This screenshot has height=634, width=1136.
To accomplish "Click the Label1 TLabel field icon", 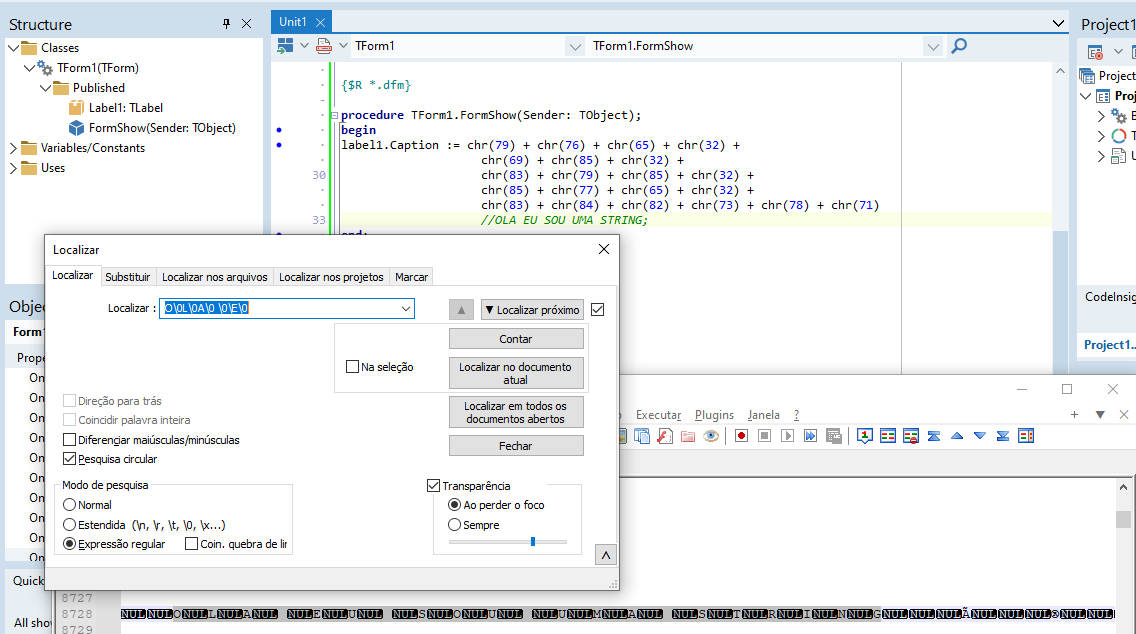I will coord(76,107).
